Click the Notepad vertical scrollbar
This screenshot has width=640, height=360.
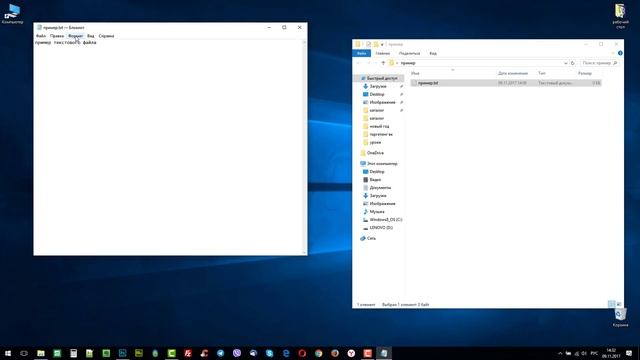304,147
